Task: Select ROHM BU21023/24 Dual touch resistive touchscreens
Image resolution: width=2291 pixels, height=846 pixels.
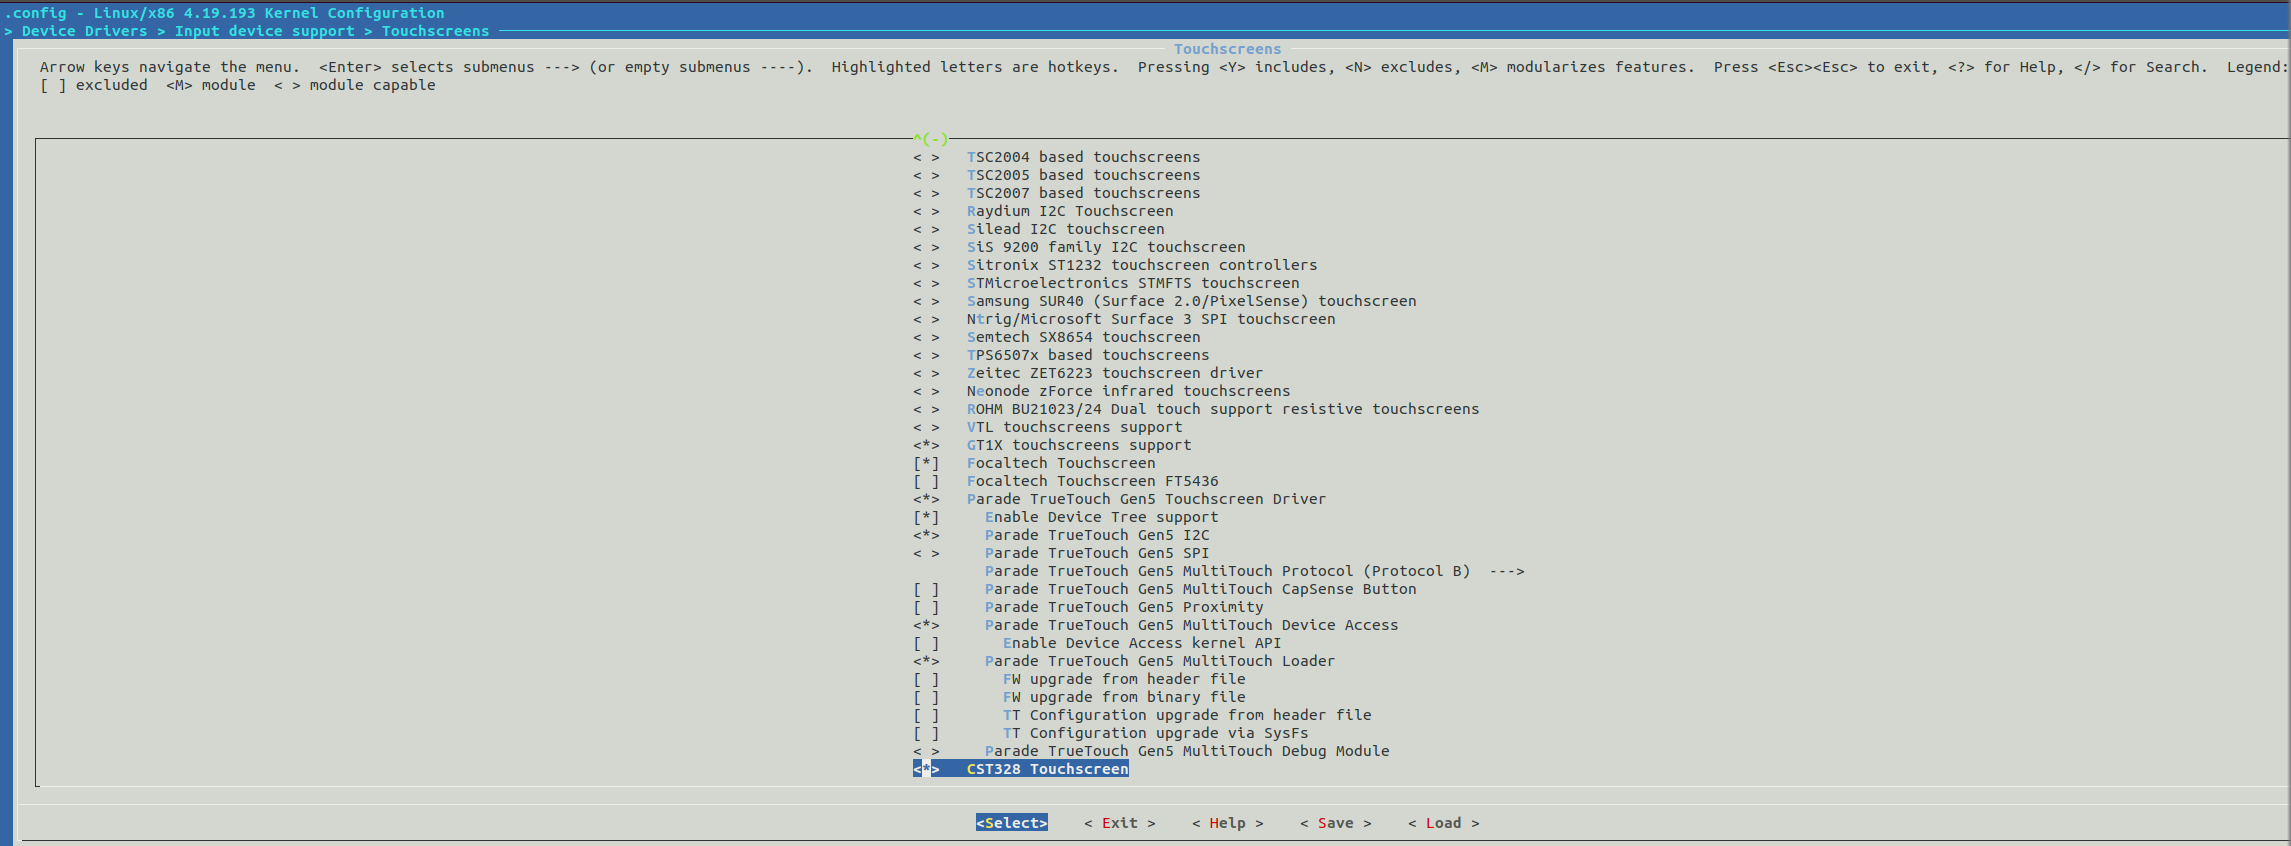Action: [x=1196, y=409]
